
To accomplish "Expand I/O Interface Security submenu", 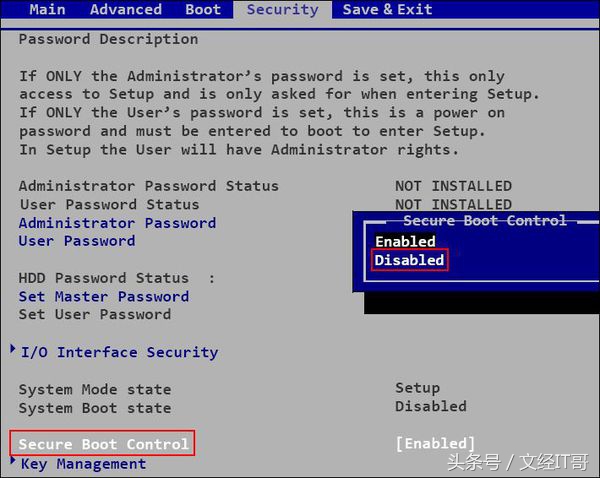I will click(119, 352).
